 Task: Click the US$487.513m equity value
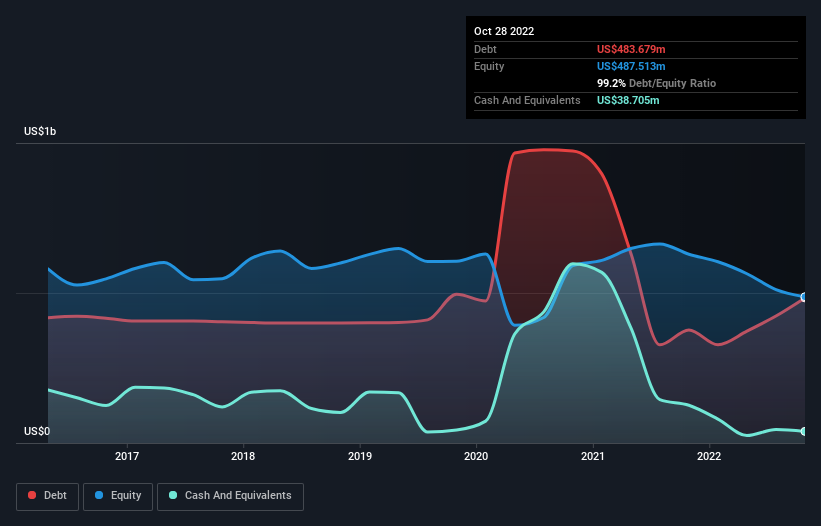click(x=631, y=66)
